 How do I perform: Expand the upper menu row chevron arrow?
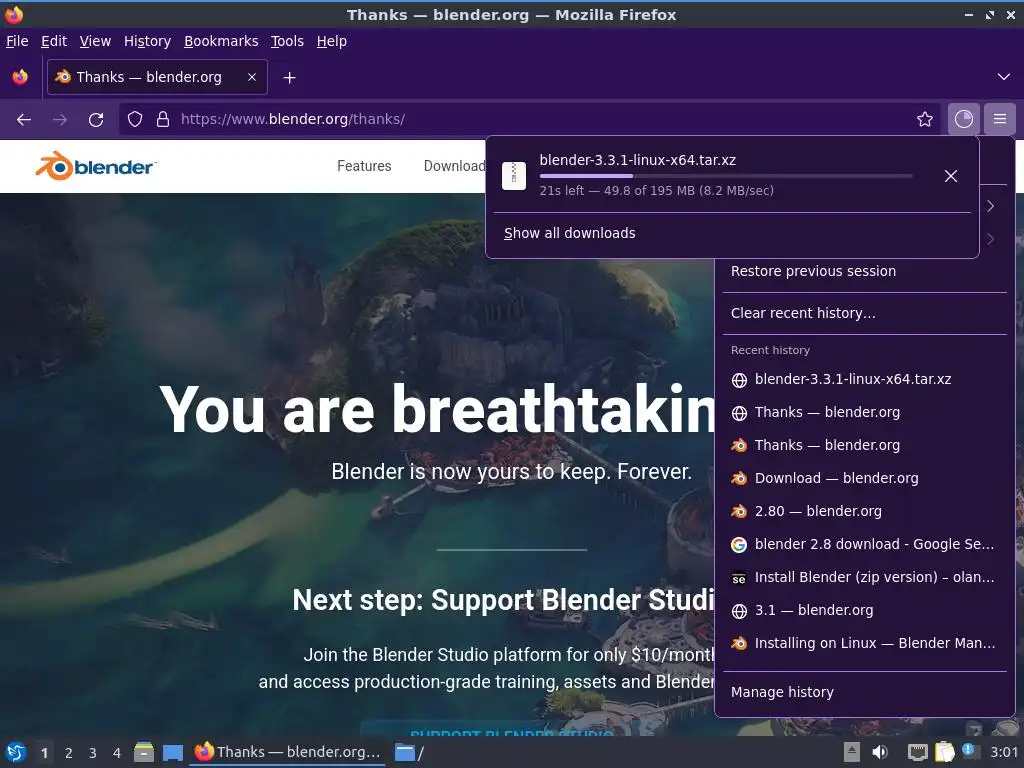[x=991, y=206]
